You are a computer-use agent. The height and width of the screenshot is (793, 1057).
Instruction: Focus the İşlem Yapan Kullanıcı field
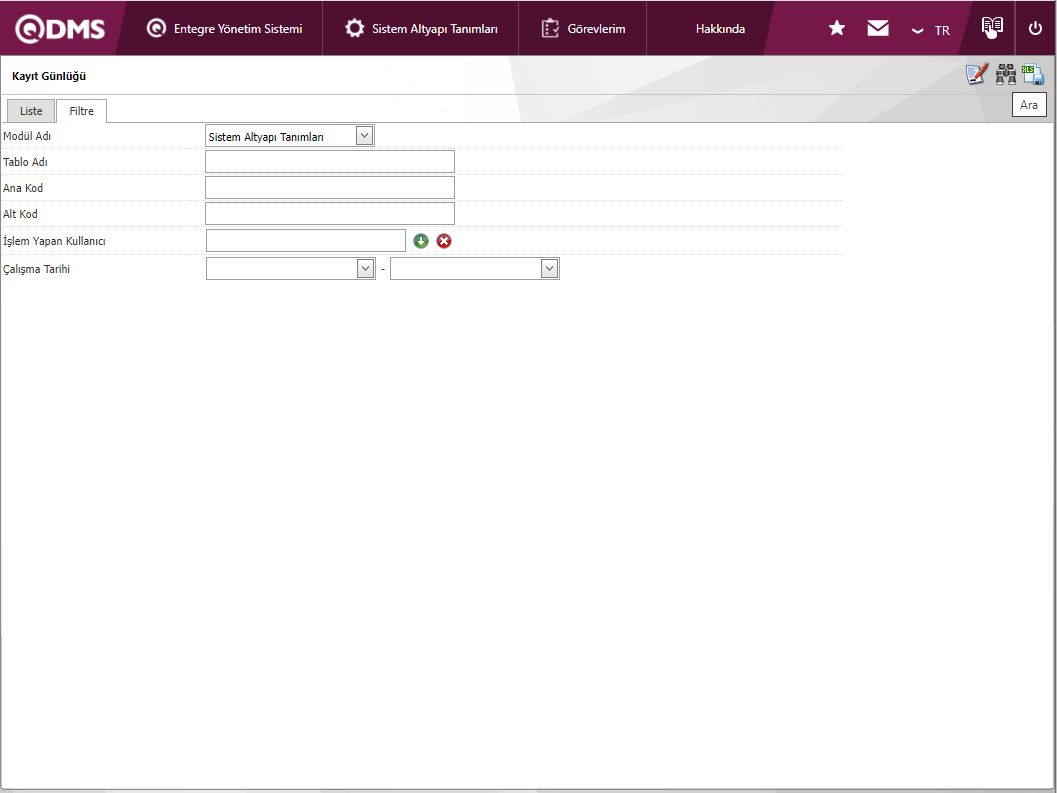click(306, 241)
